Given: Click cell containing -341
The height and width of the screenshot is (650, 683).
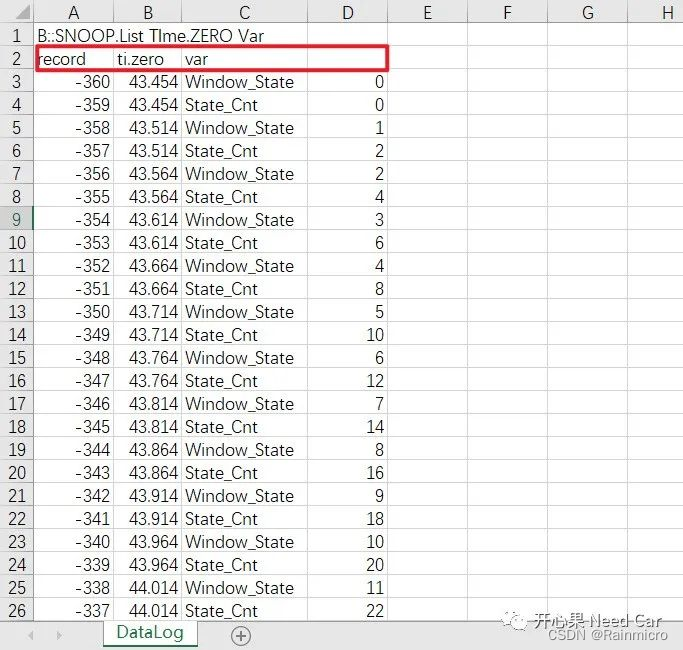Looking at the screenshot, I should pos(74,518).
